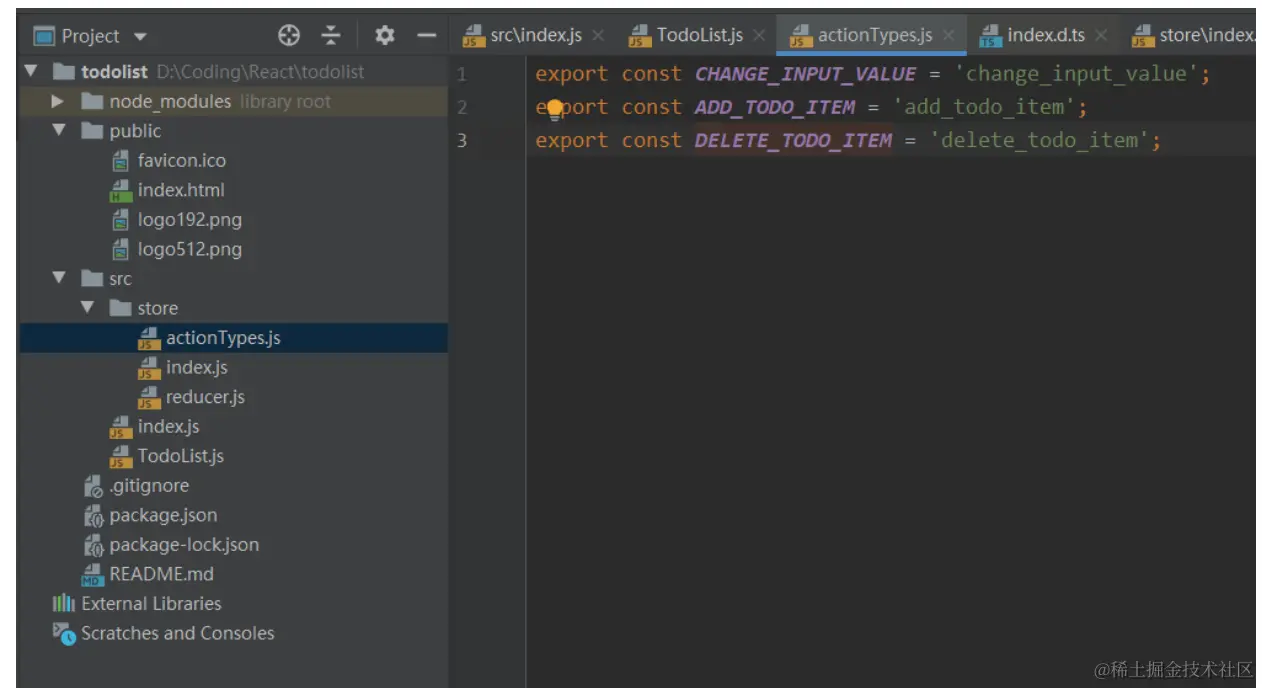Image resolution: width=1262 pixels, height=688 pixels.
Task: Select the public folder row
Action: click(x=232, y=131)
